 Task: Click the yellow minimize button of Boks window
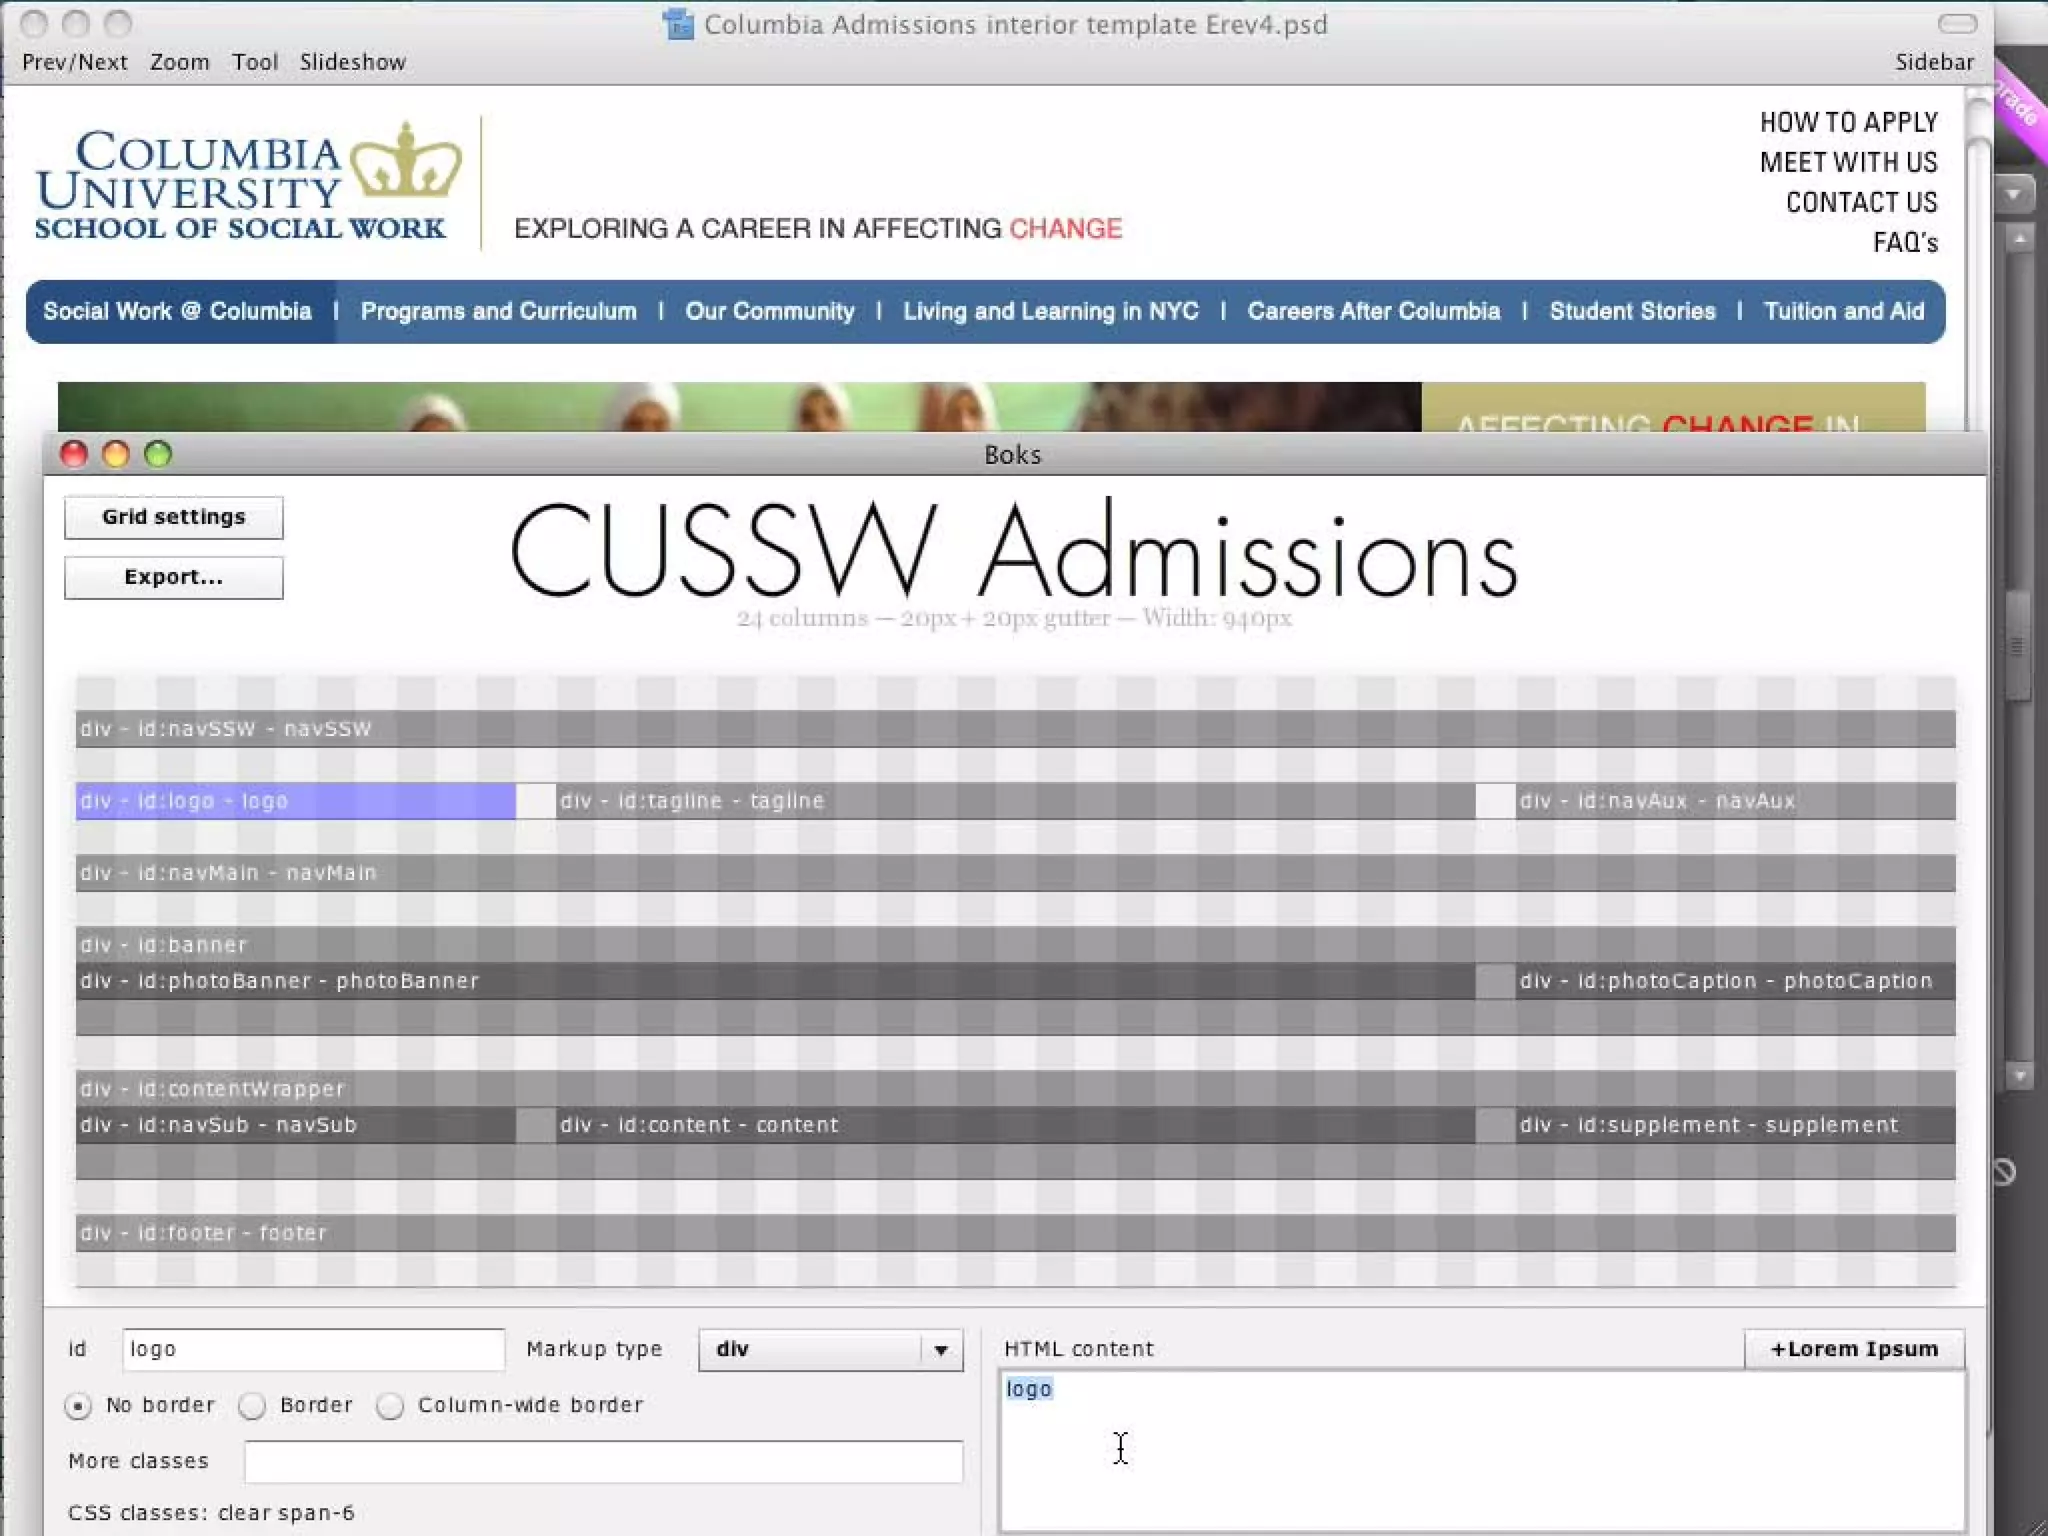(116, 454)
